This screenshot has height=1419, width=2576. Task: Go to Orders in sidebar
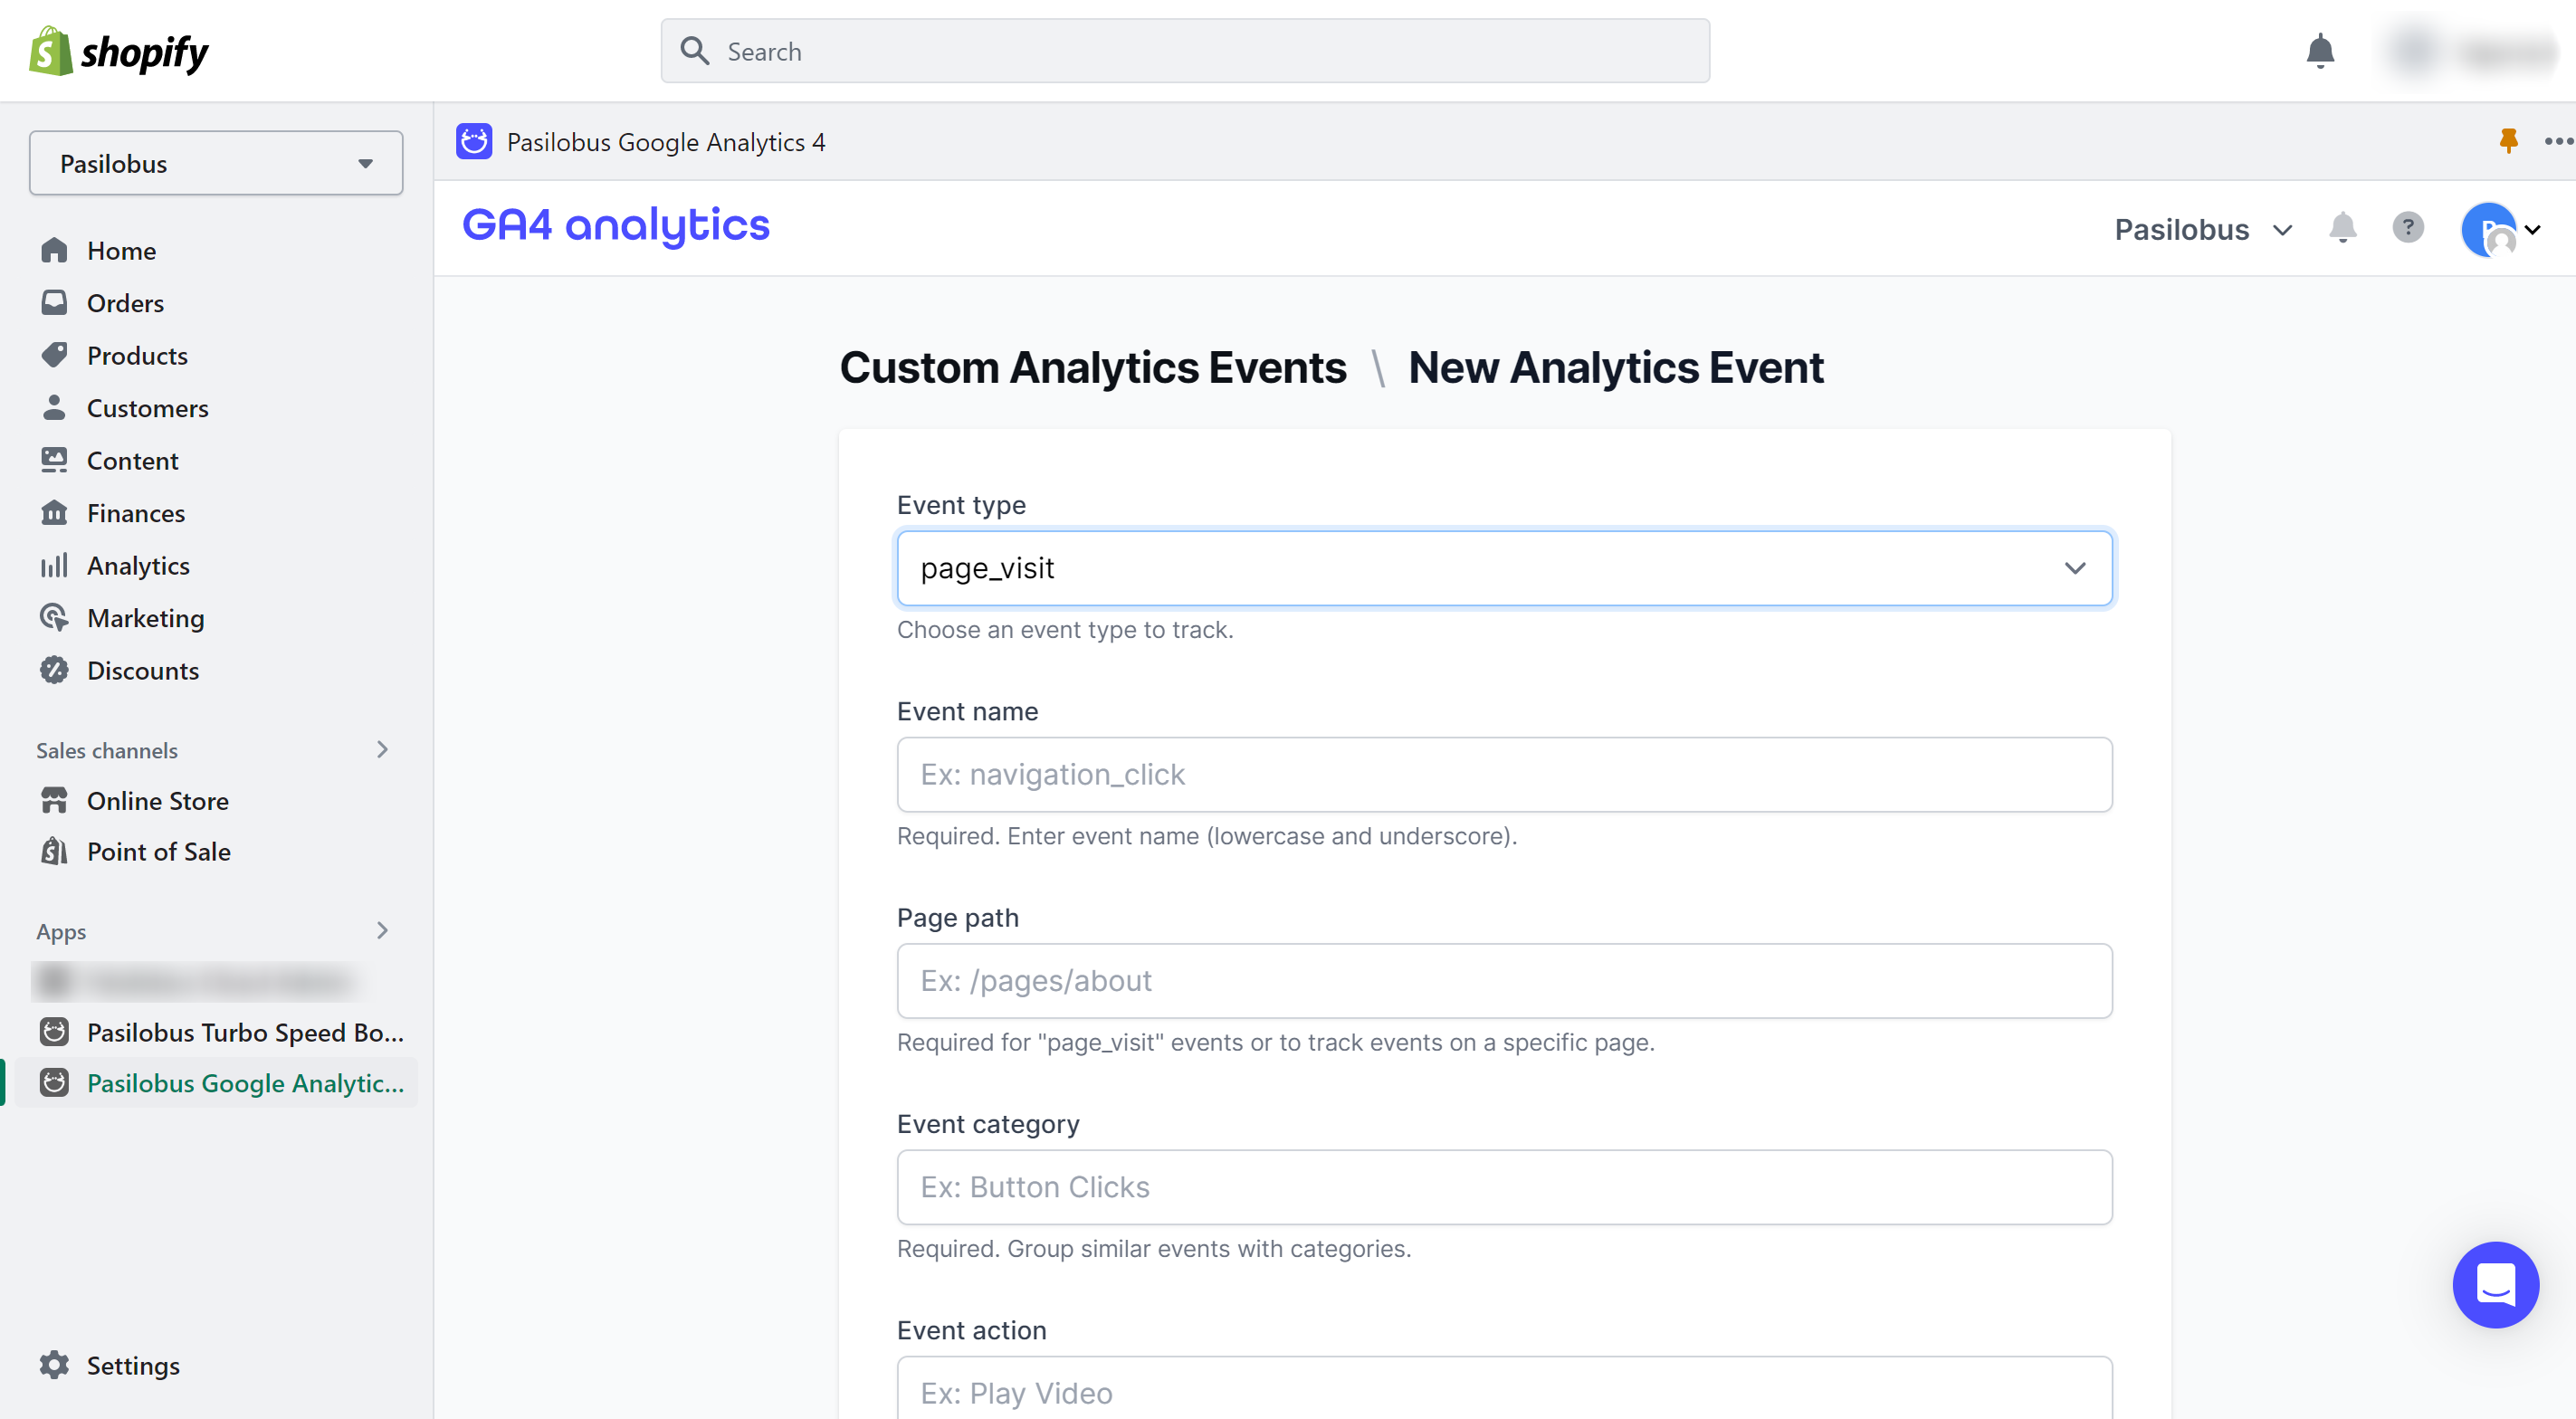pos(125,303)
